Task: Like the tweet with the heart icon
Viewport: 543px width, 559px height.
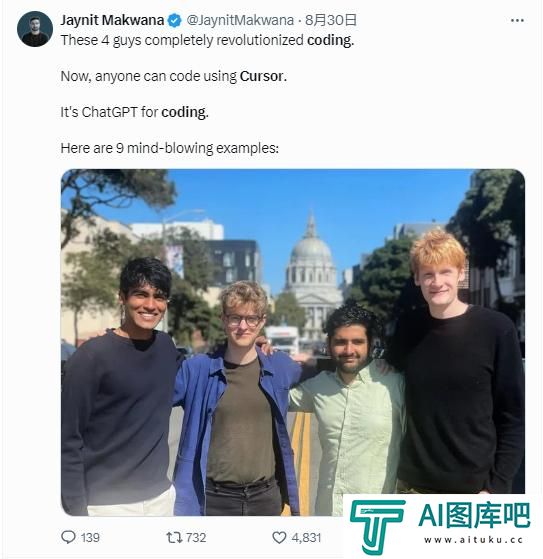Action: [279, 537]
